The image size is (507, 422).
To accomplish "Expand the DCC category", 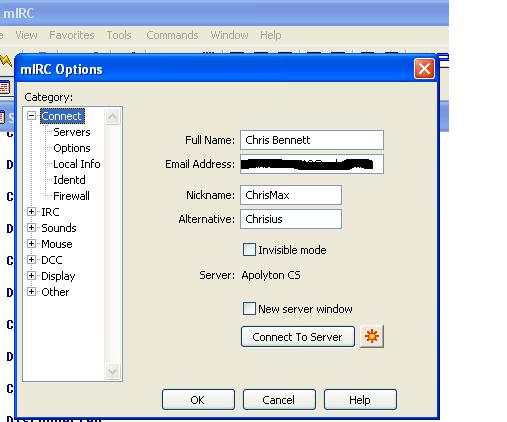I will pyautogui.click(x=31, y=260).
